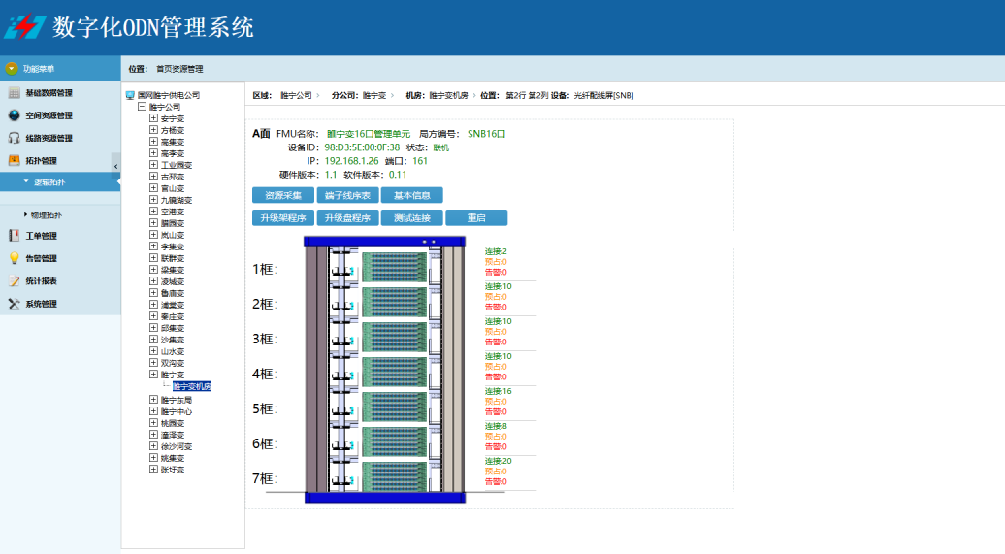
Task: Click the 告警管理 light bulb icon
Action: [x=14, y=258]
